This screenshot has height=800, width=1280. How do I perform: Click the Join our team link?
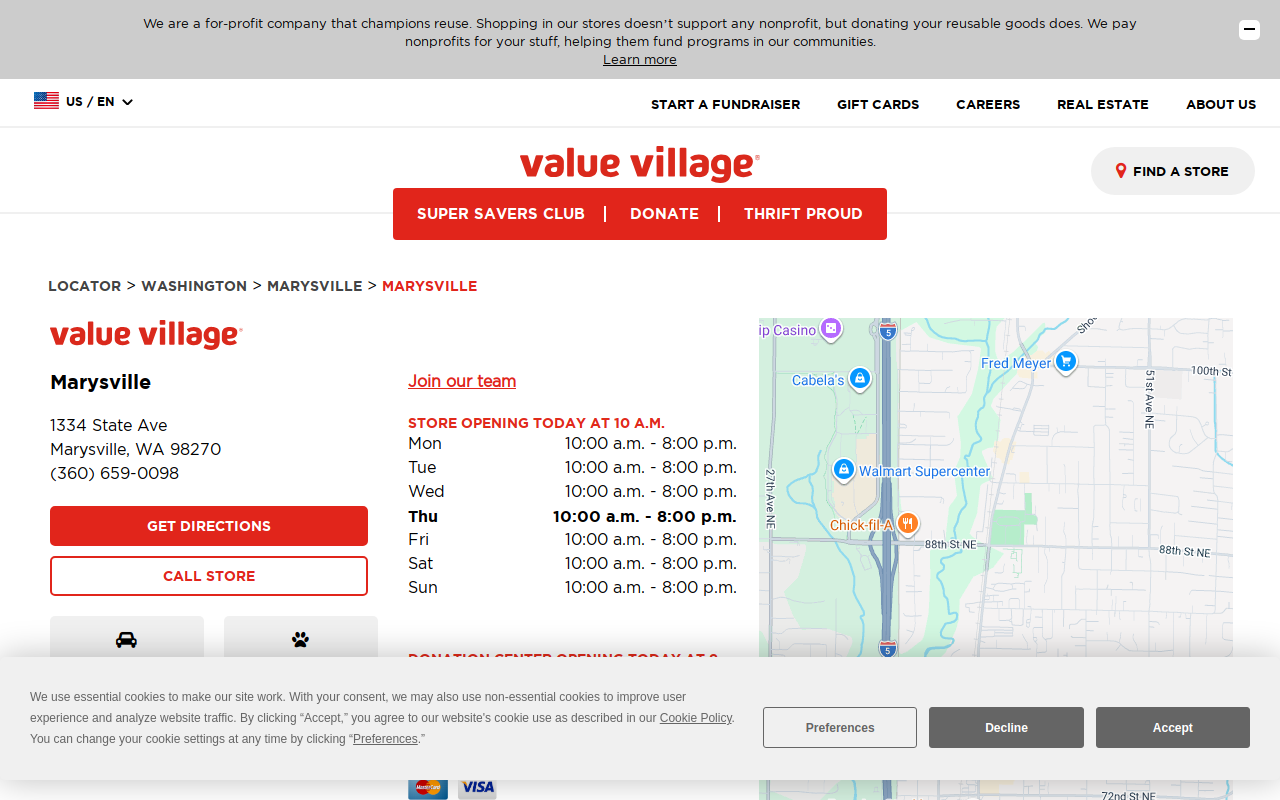(462, 381)
